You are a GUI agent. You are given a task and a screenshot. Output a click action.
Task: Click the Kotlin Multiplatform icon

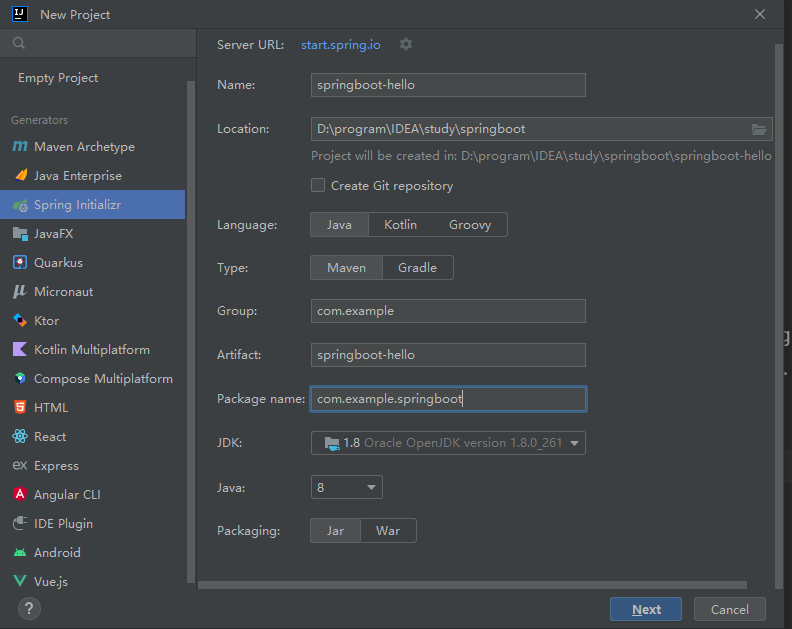pyautogui.click(x=20, y=349)
